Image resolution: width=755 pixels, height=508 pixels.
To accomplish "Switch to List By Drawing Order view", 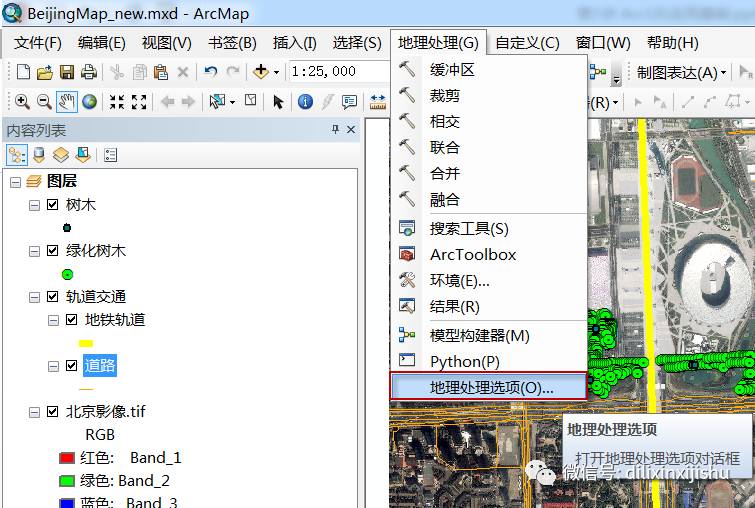I will (x=17, y=155).
